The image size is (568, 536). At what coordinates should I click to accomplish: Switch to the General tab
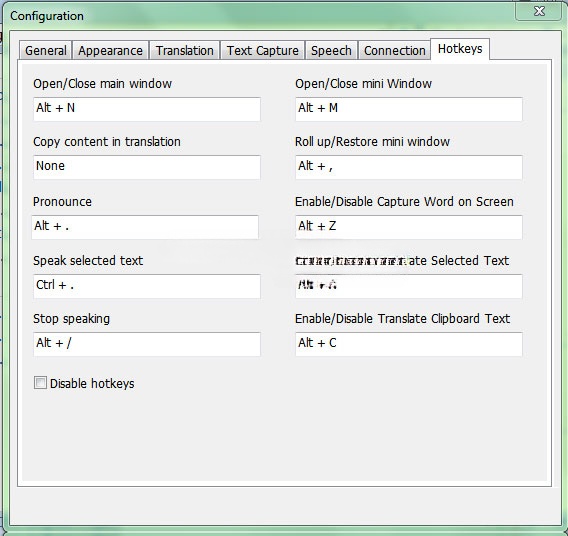46,50
